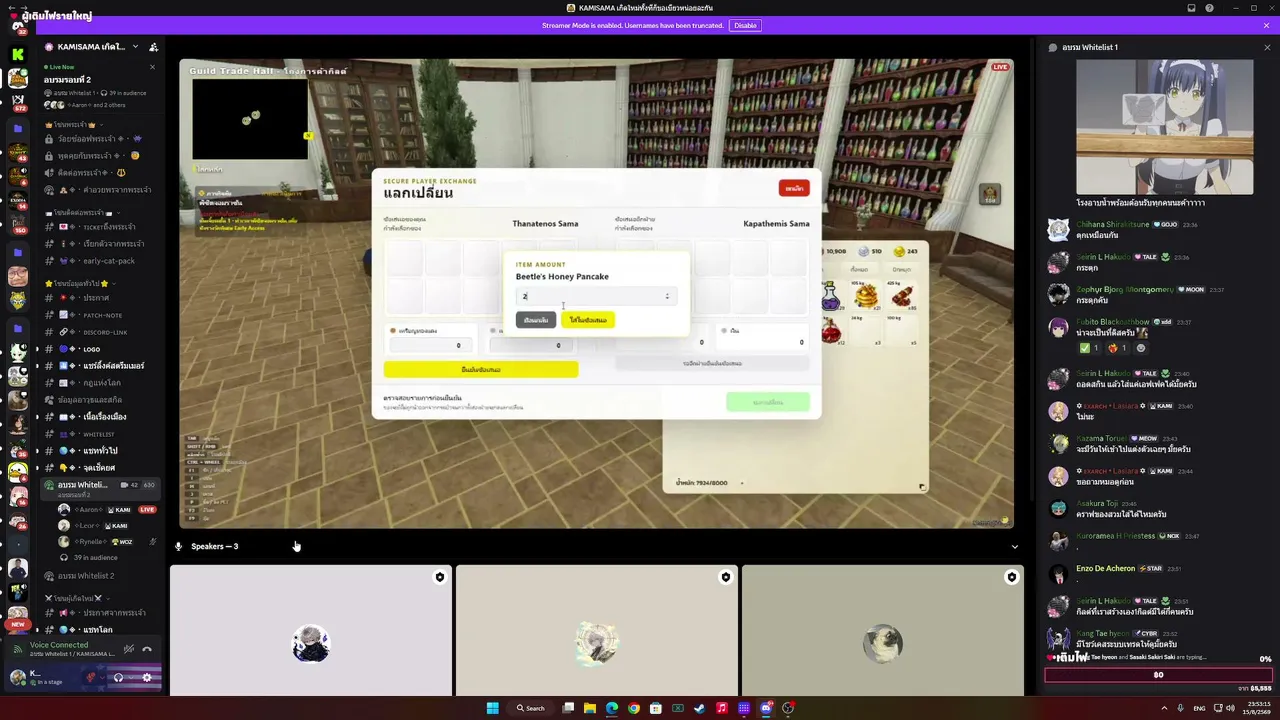
Task: Open the invite people icon beside server name
Action: point(153,47)
